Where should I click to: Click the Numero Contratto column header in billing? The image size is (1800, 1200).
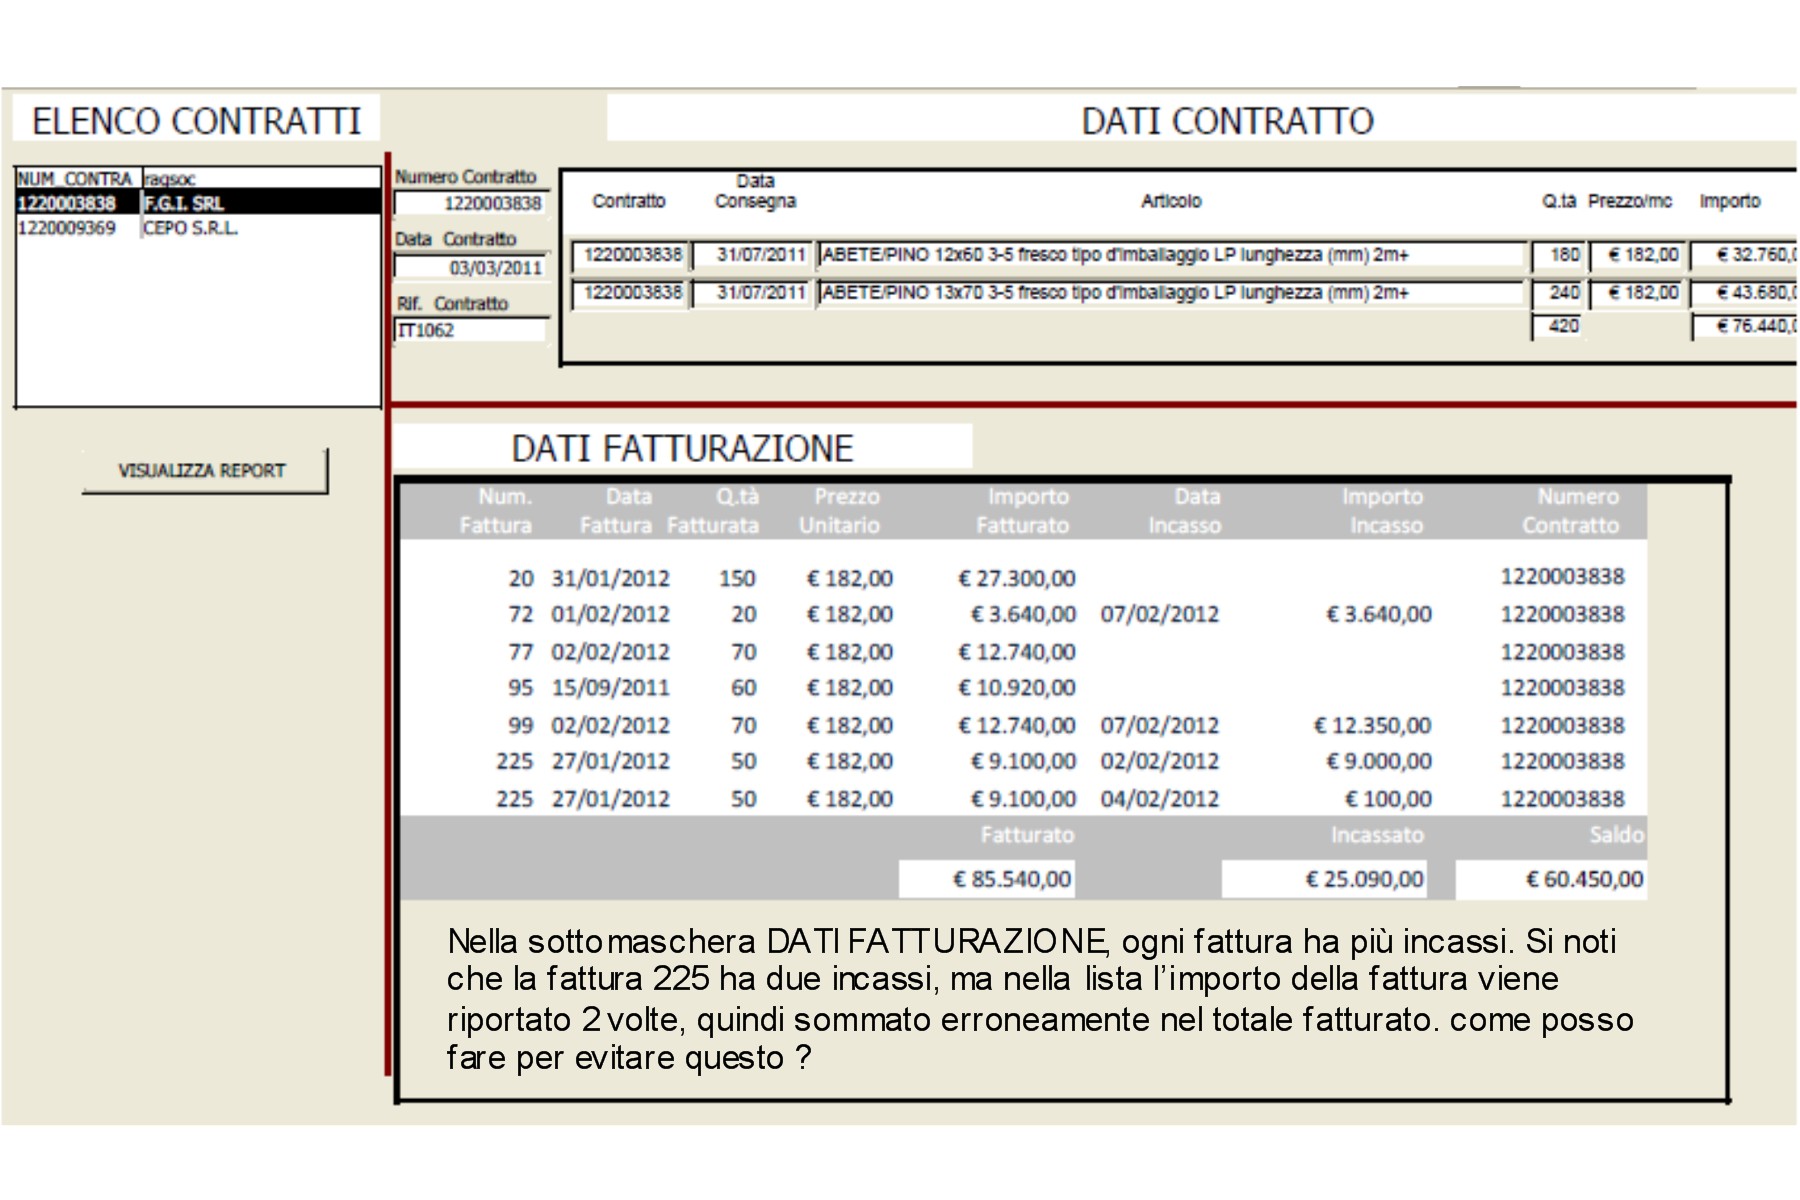pyautogui.click(x=1571, y=511)
